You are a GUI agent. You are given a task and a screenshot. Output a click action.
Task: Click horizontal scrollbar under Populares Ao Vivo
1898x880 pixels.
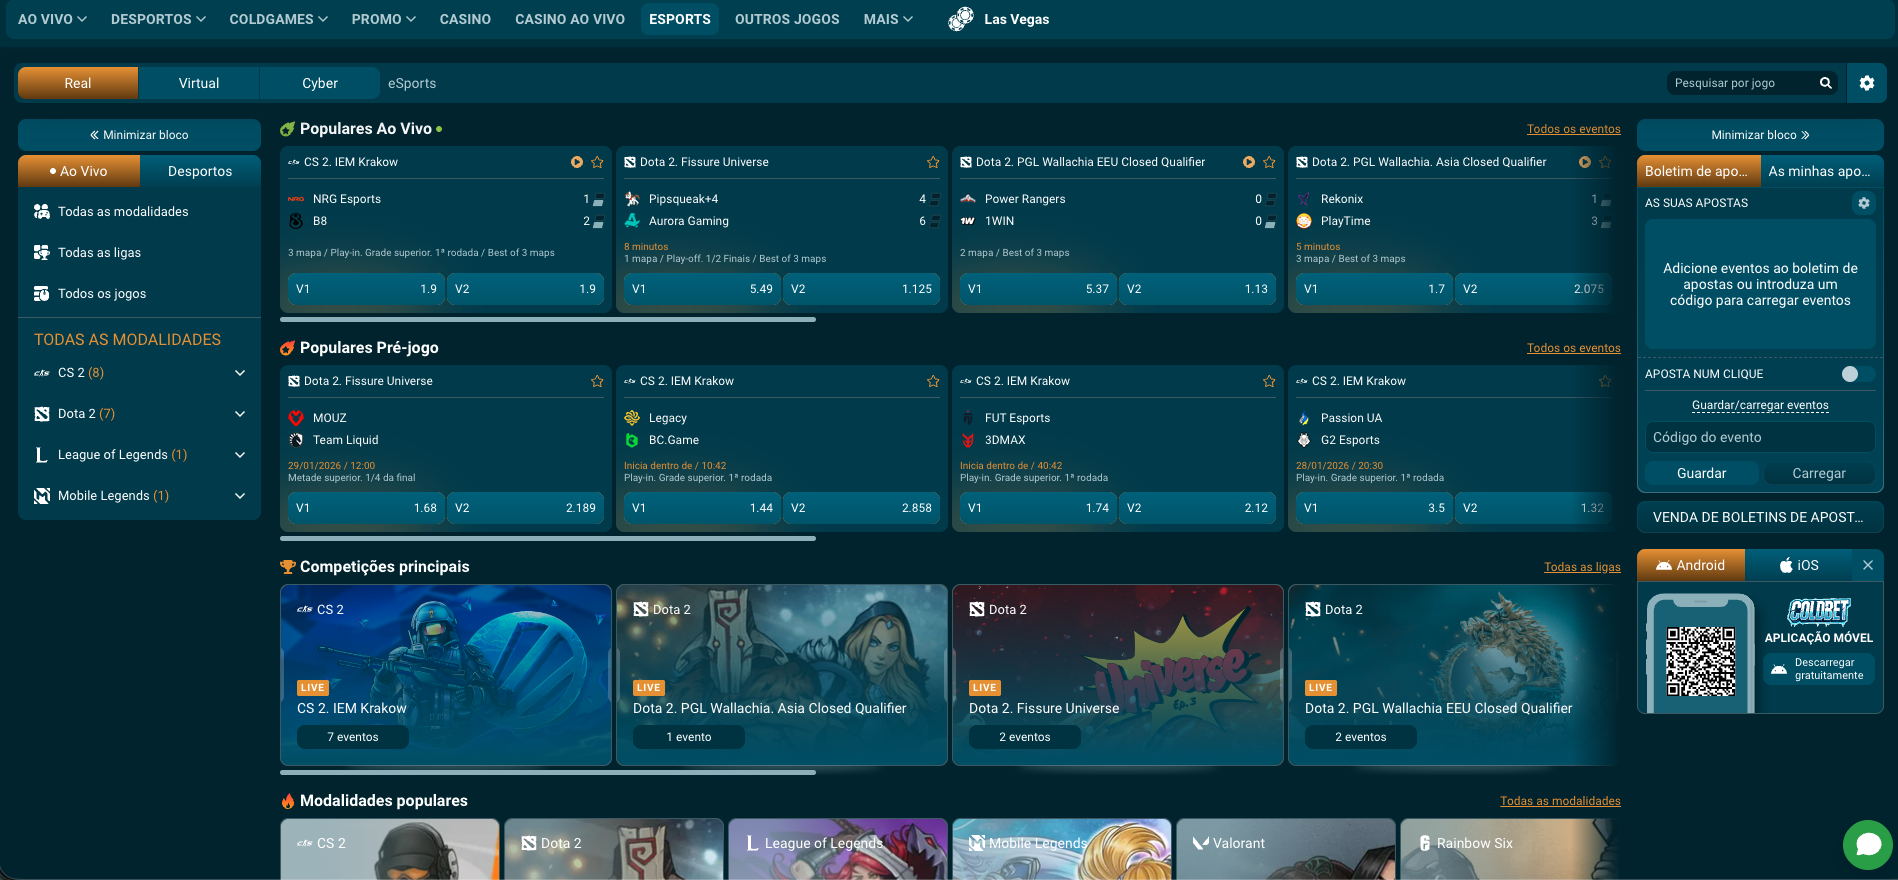pyautogui.click(x=548, y=320)
